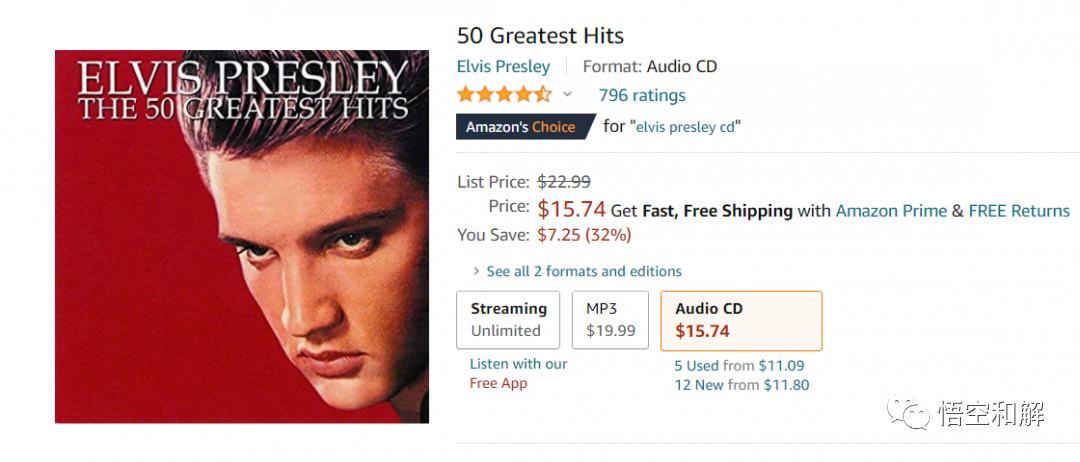View 5 Used from $11.09 offers

coord(739,366)
